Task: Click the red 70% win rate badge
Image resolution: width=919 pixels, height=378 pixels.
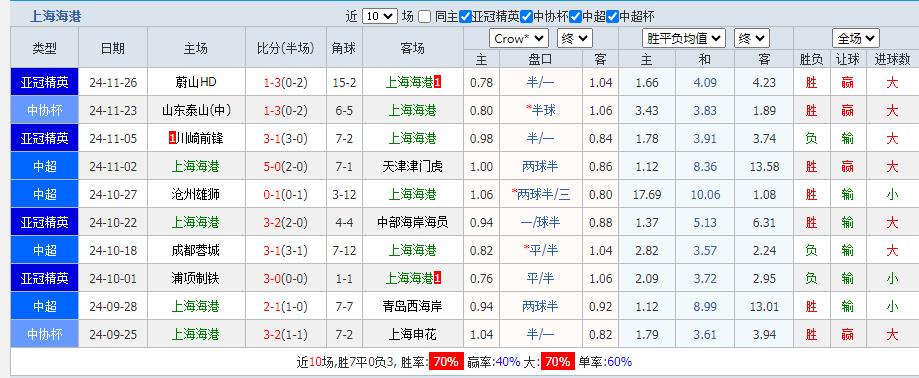Action: point(445,362)
